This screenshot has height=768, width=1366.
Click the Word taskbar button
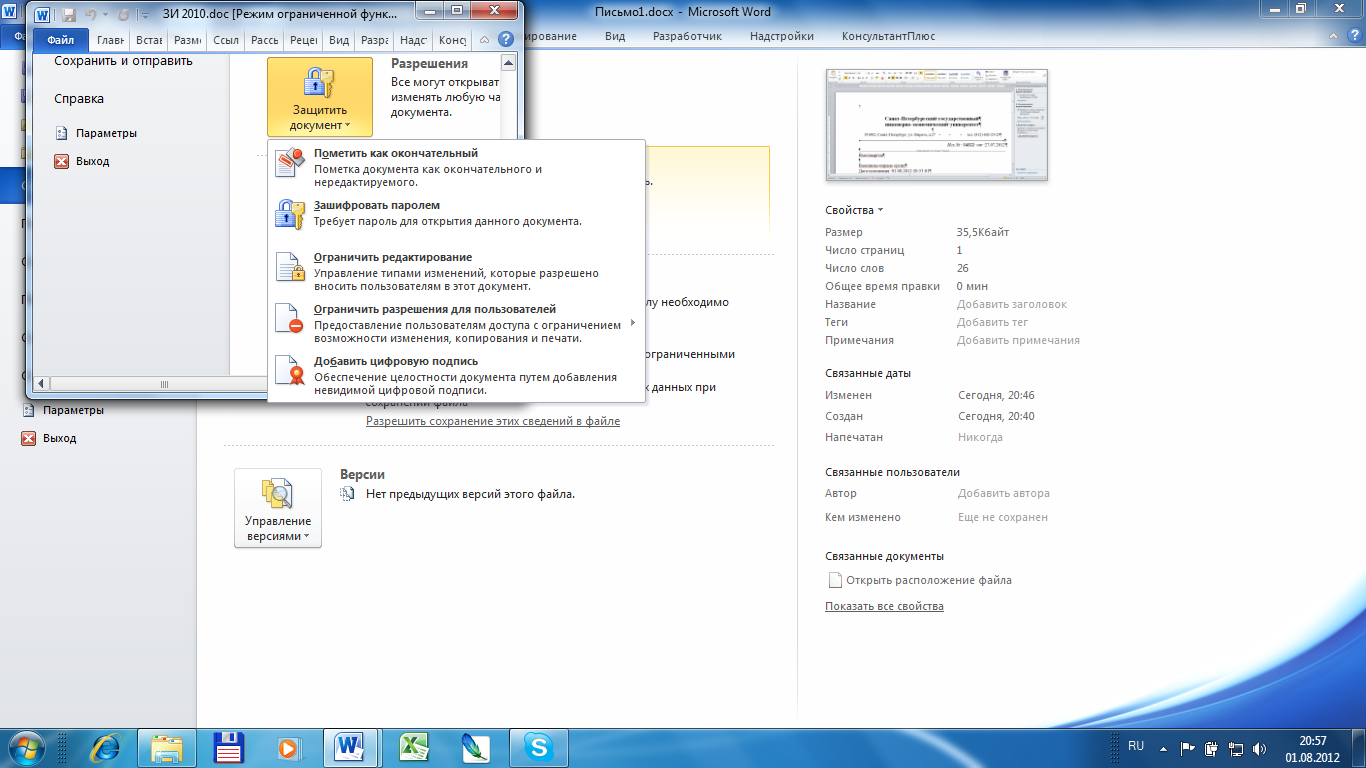click(x=350, y=747)
